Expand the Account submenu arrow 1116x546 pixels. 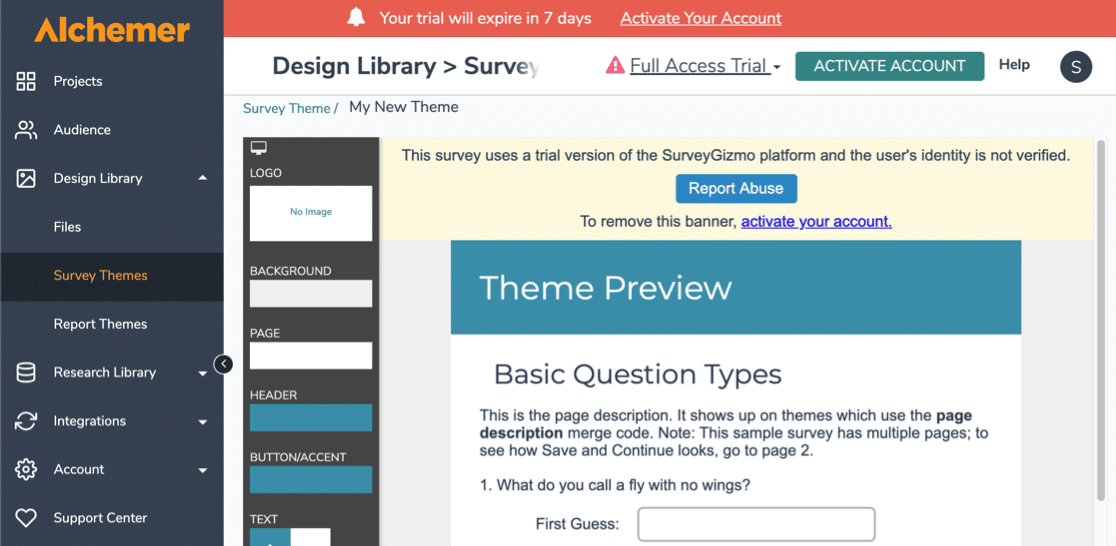pyautogui.click(x=203, y=471)
